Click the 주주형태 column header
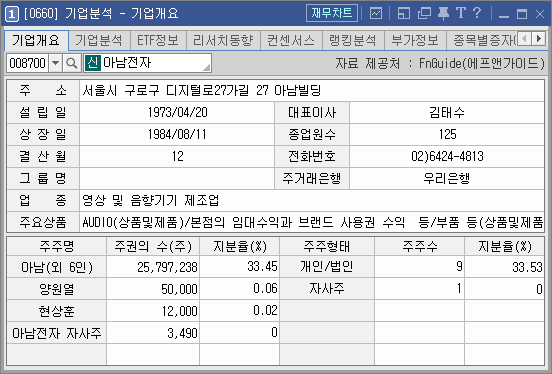 [327, 246]
